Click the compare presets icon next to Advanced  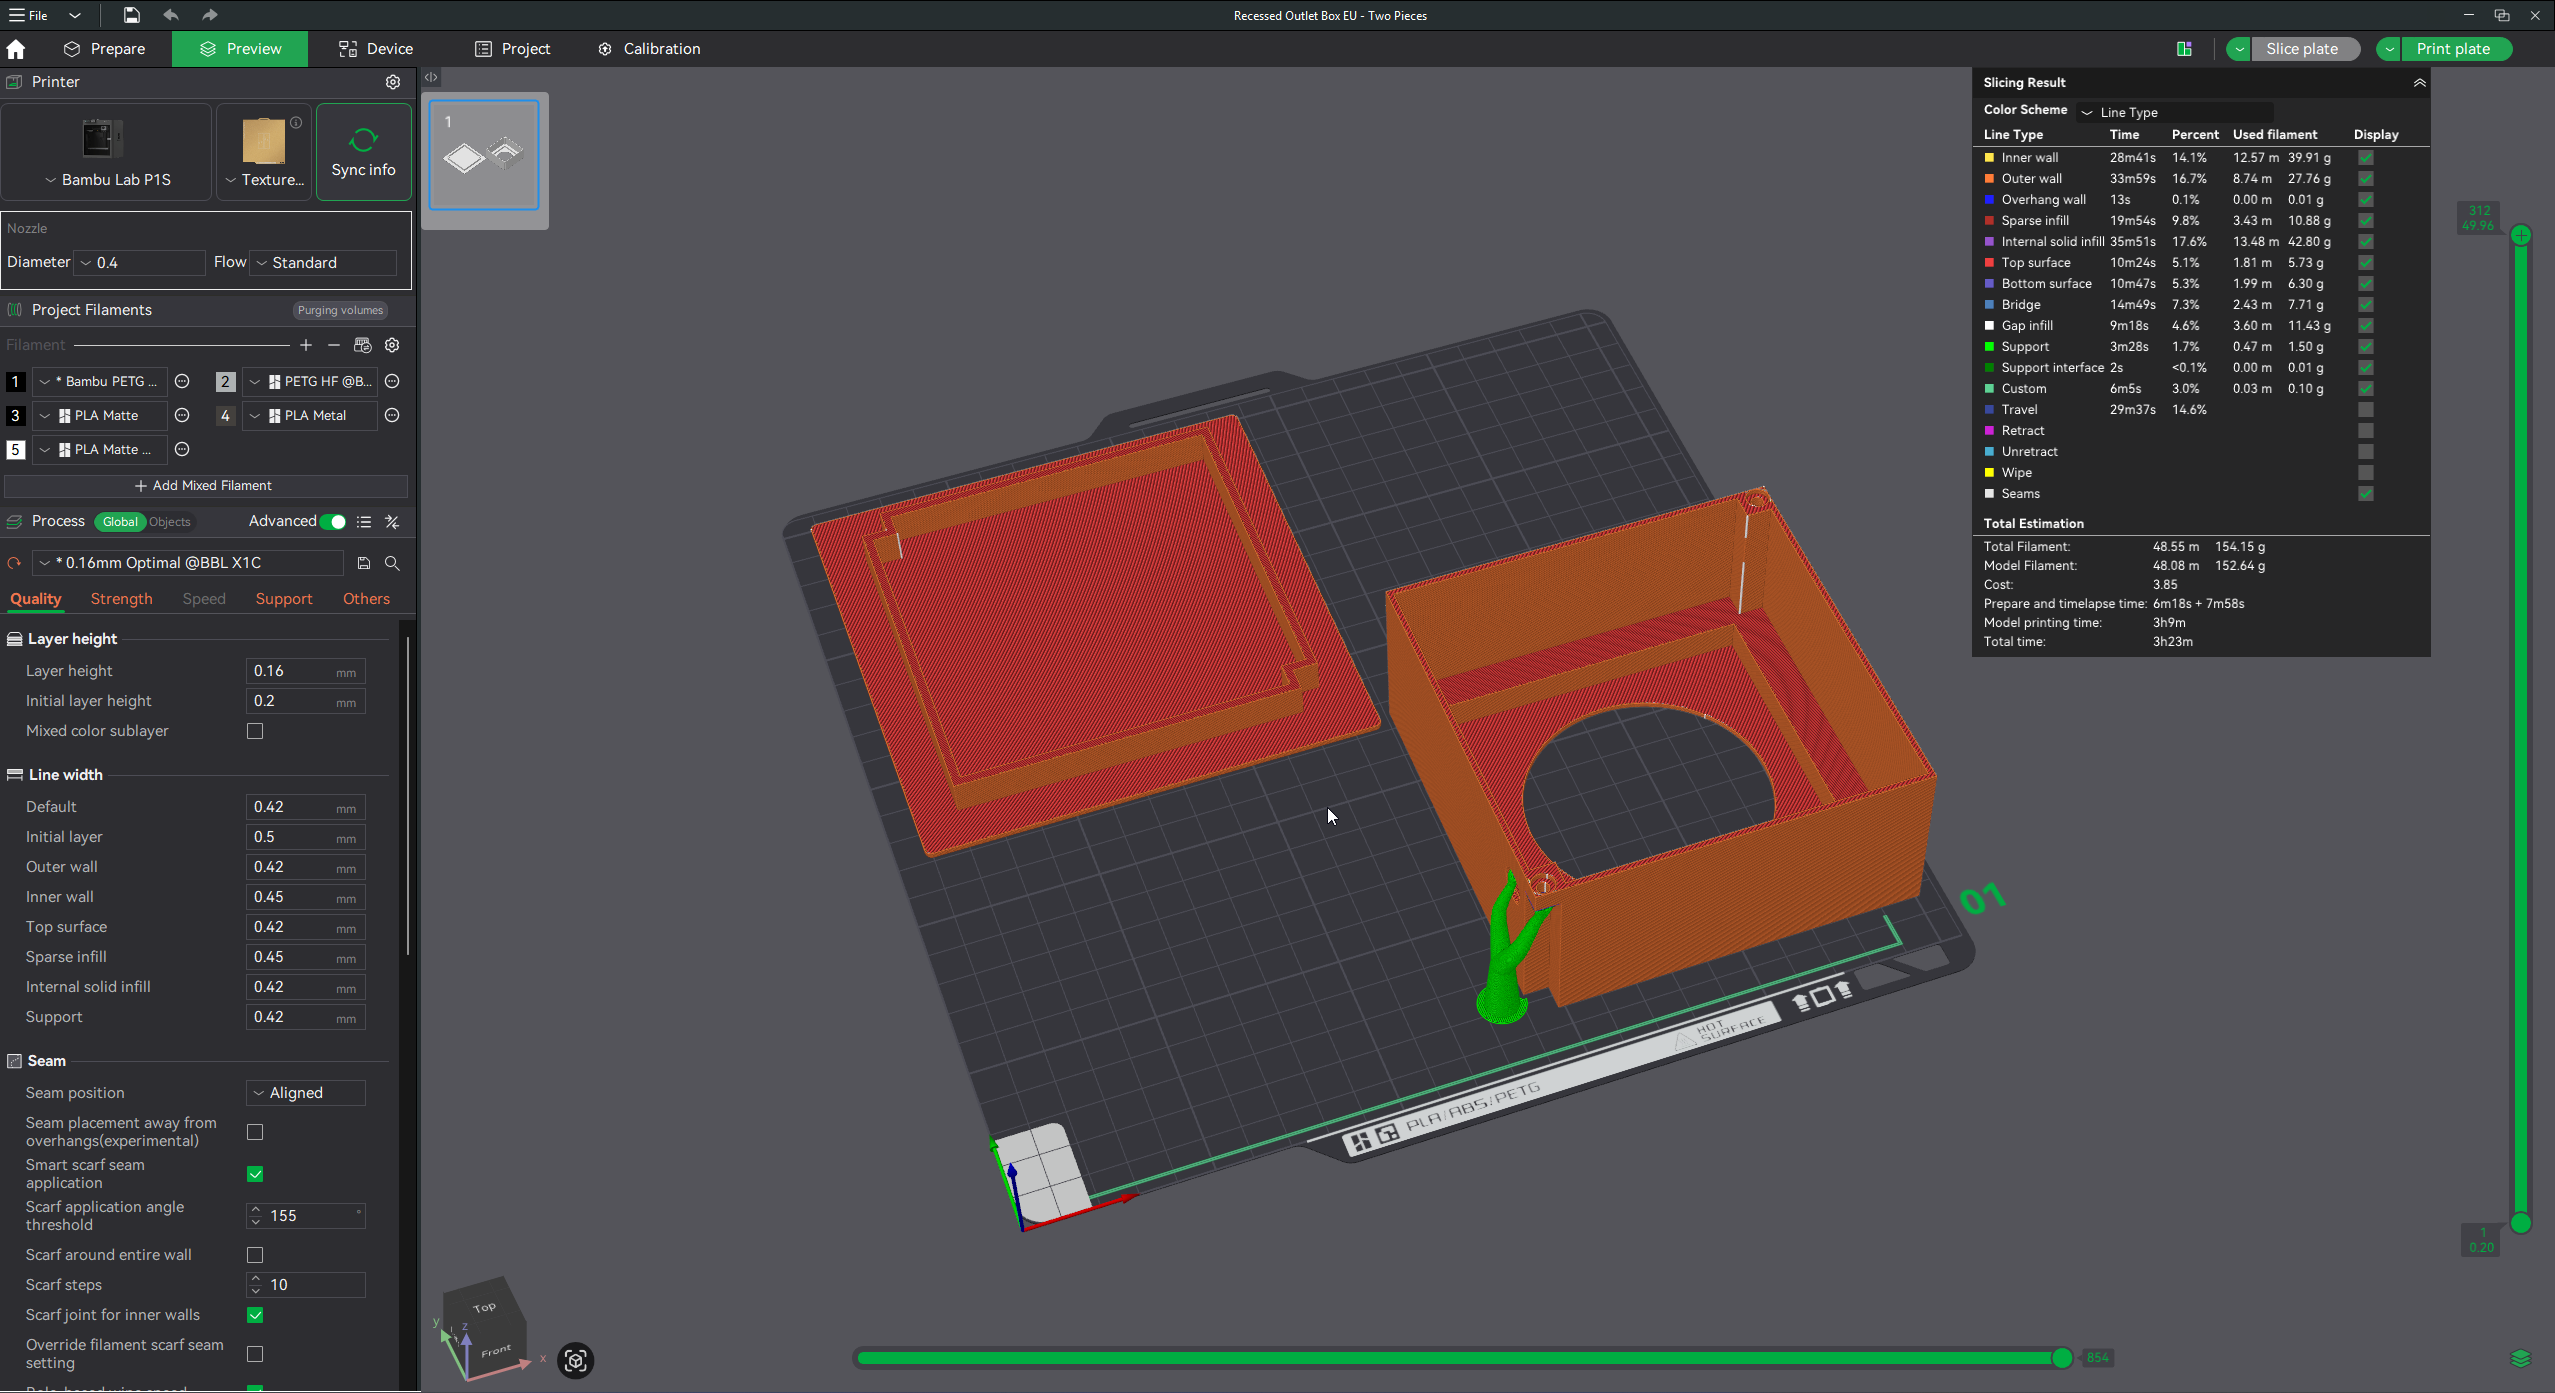pyautogui.click(x=392, y=522)
